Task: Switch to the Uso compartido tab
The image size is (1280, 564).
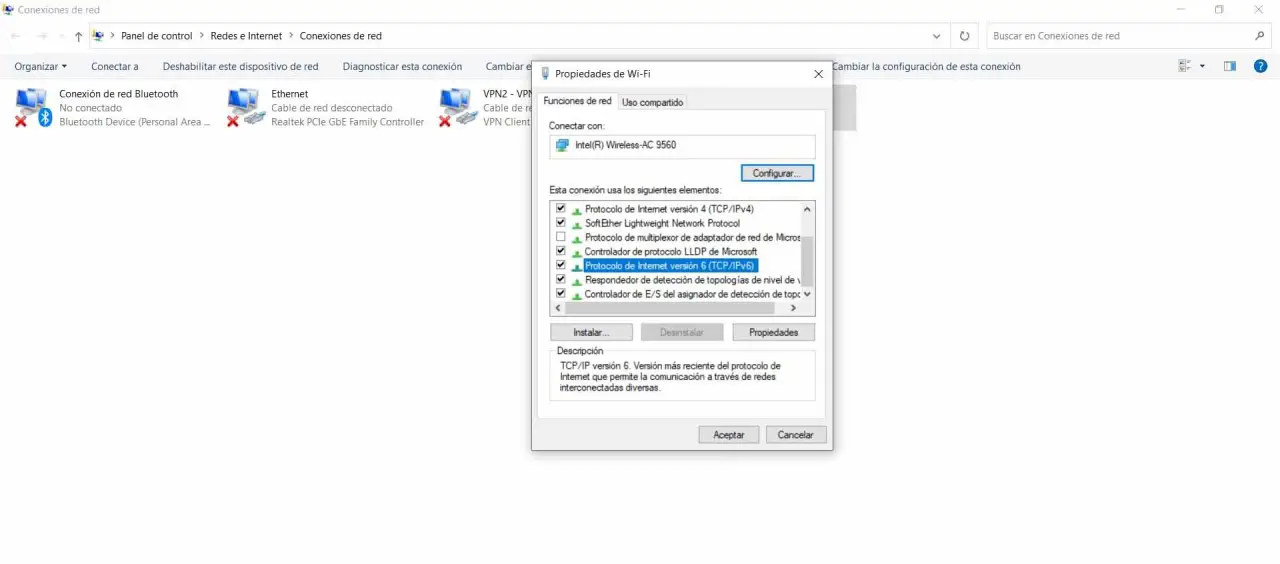Action: [x=652, y=102]
